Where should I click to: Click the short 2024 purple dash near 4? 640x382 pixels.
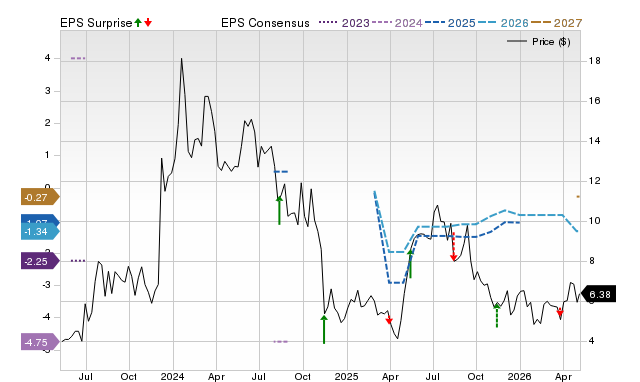[78, 58]
